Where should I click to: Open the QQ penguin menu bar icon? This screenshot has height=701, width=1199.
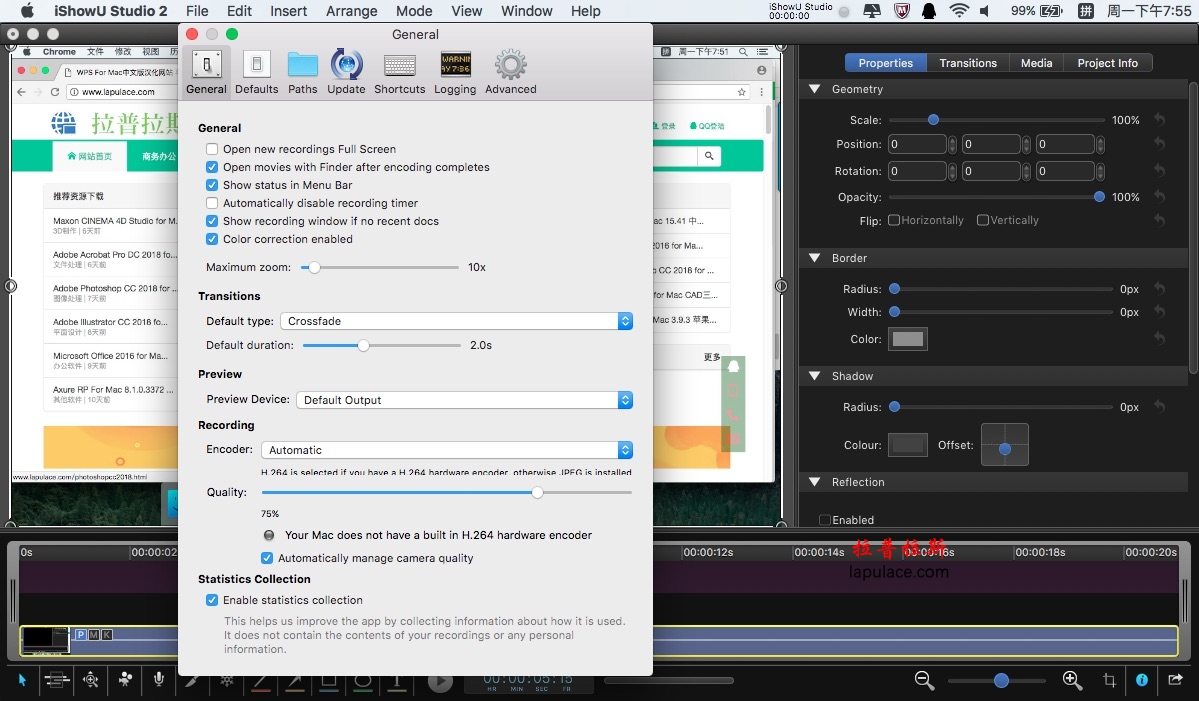(x=929, y=11)
